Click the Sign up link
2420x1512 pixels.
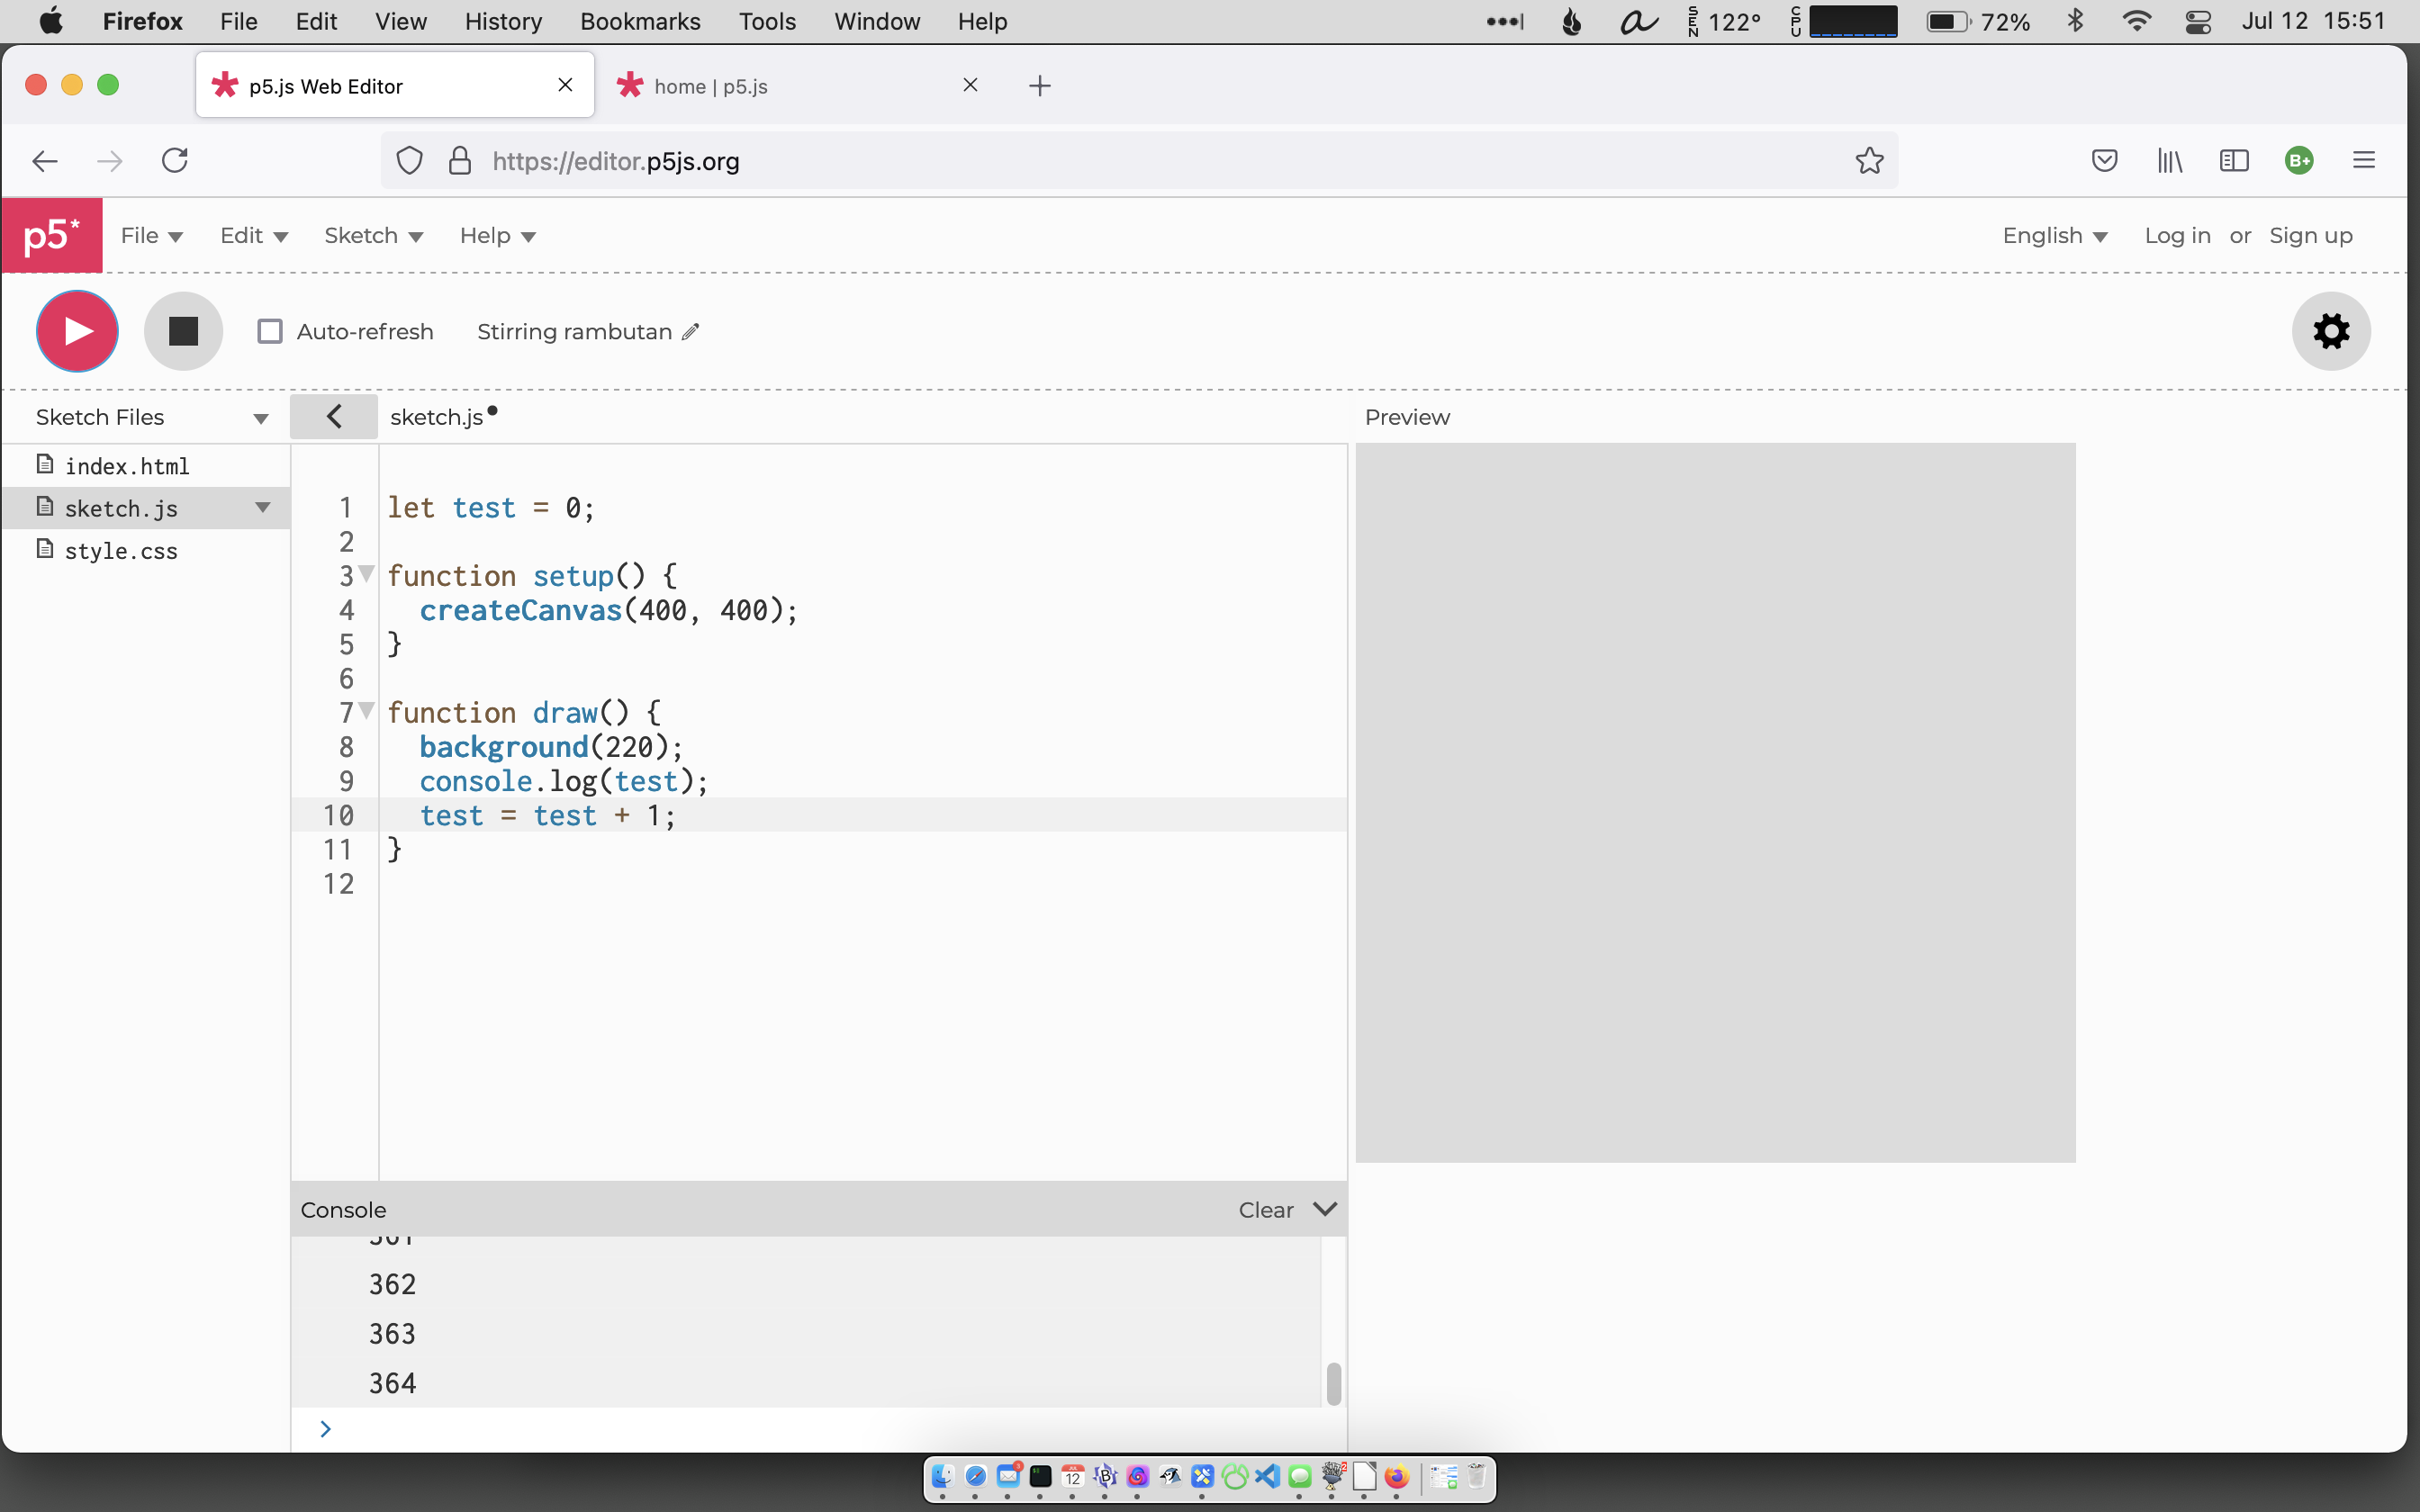2310,236
